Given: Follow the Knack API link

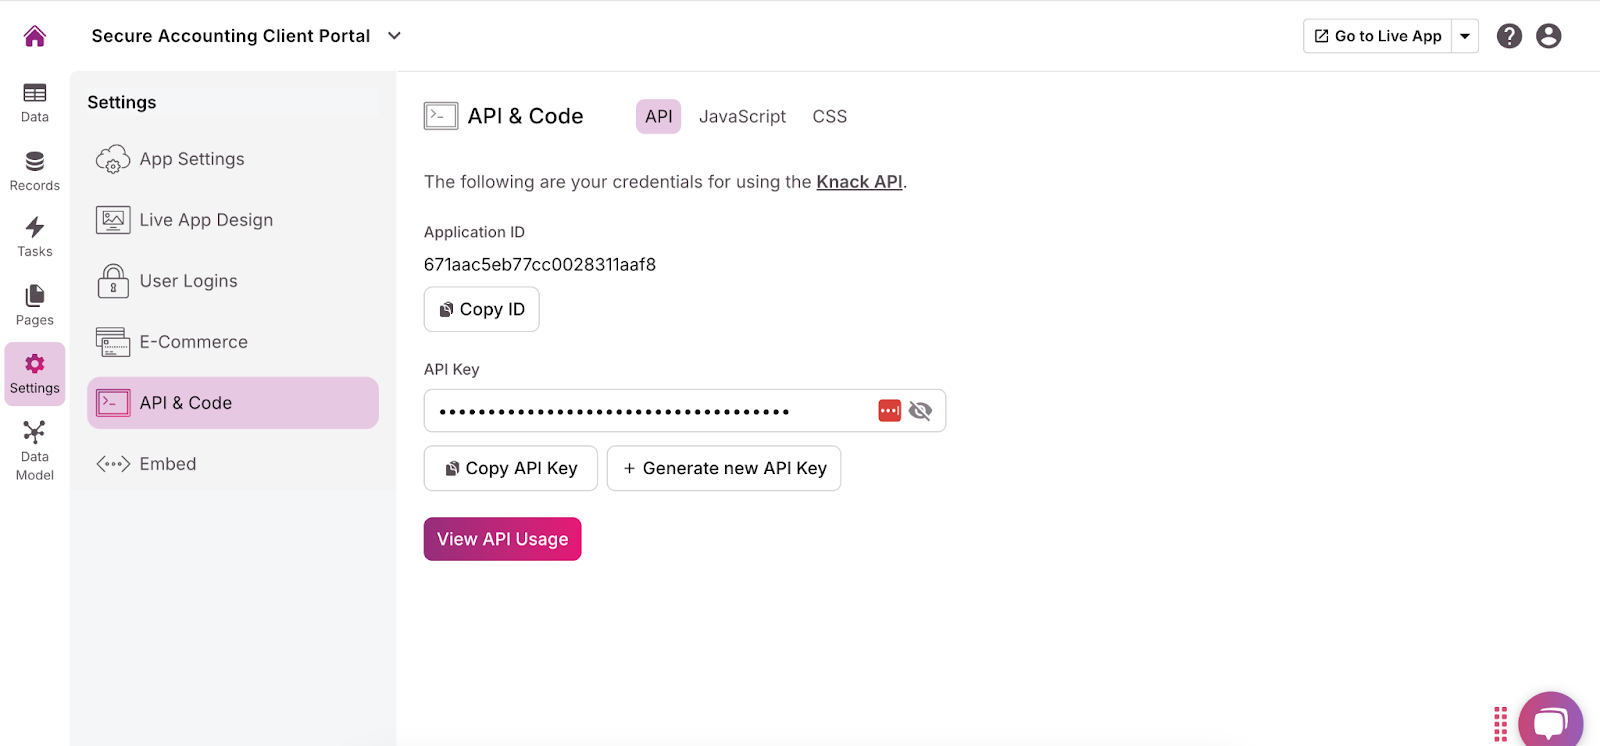Looking at the screenshot, I should click(859, 182).
